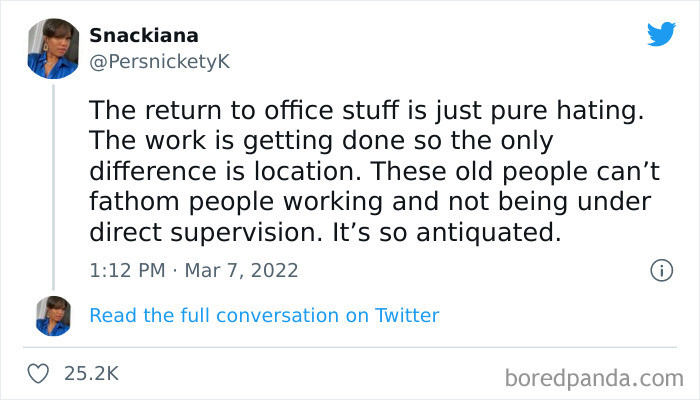View the 25.2K likes count

click(x=91, y=373)
